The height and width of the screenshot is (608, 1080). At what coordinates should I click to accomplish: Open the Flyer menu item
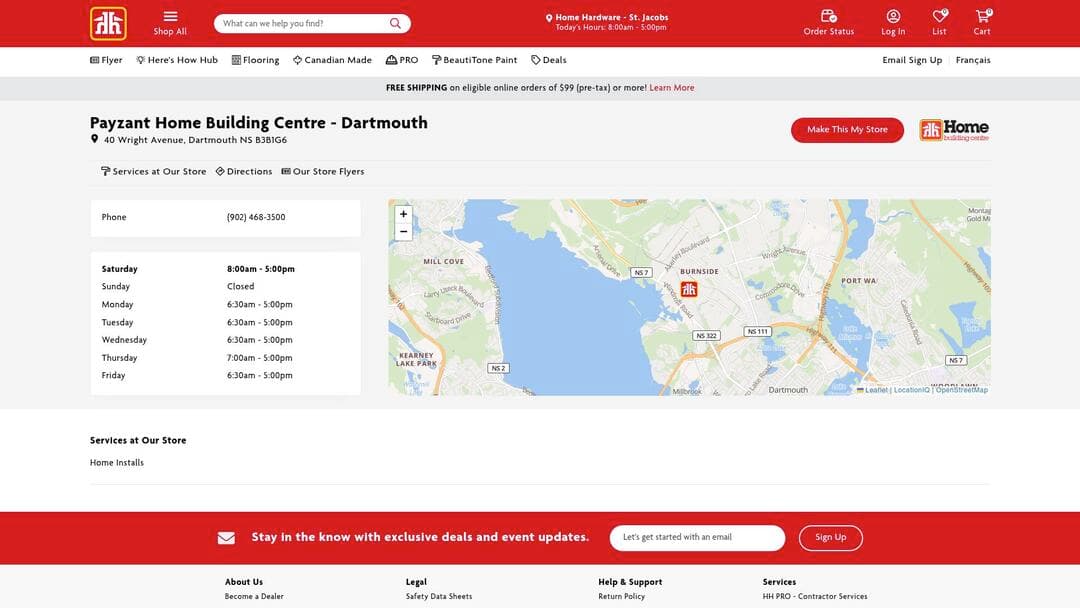coord(104,59)
